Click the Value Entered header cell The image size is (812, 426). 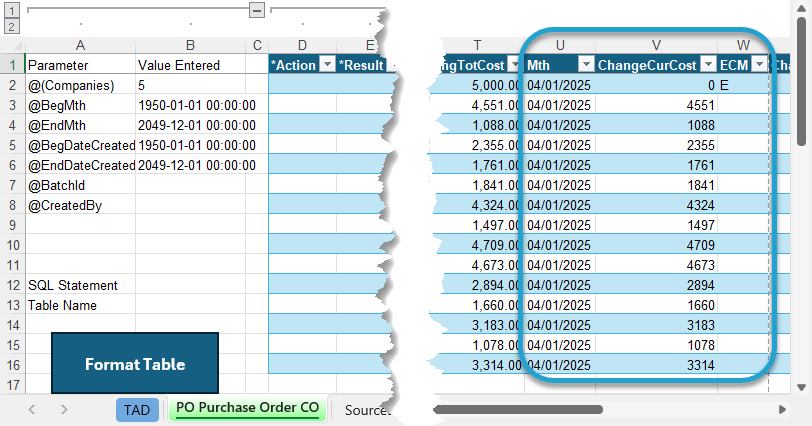[190, 65]
